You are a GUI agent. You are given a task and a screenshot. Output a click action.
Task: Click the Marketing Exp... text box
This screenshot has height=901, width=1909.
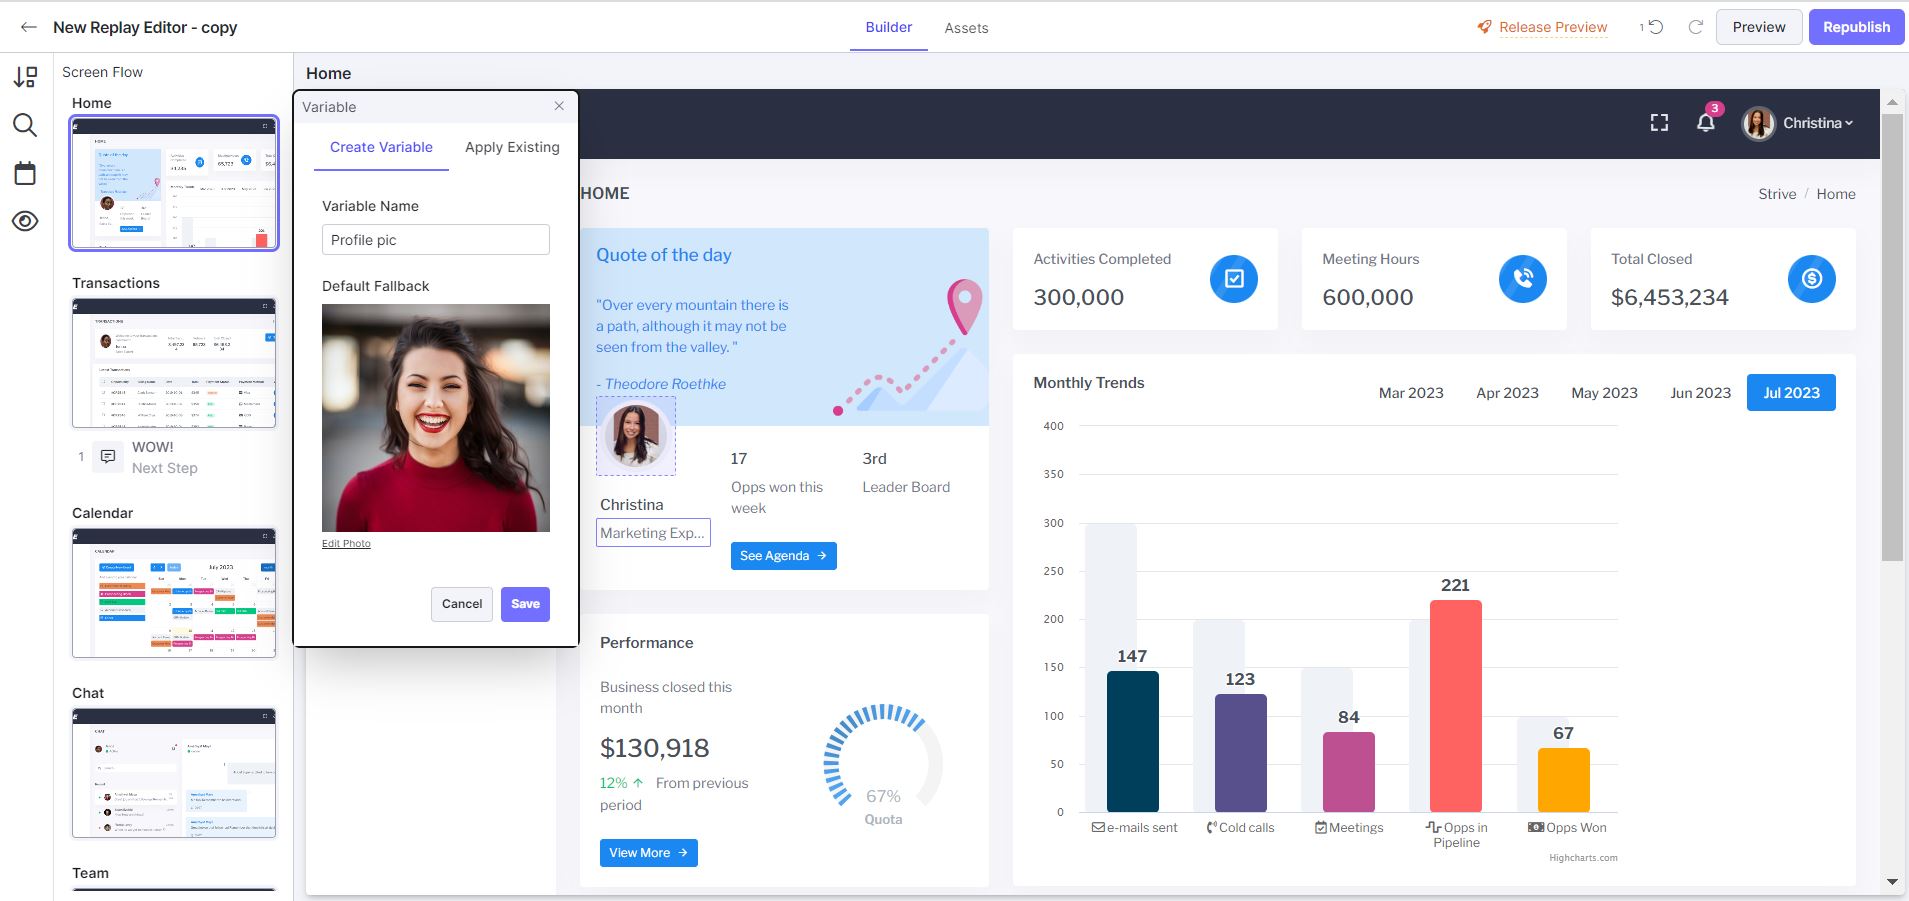coord(653,533)
